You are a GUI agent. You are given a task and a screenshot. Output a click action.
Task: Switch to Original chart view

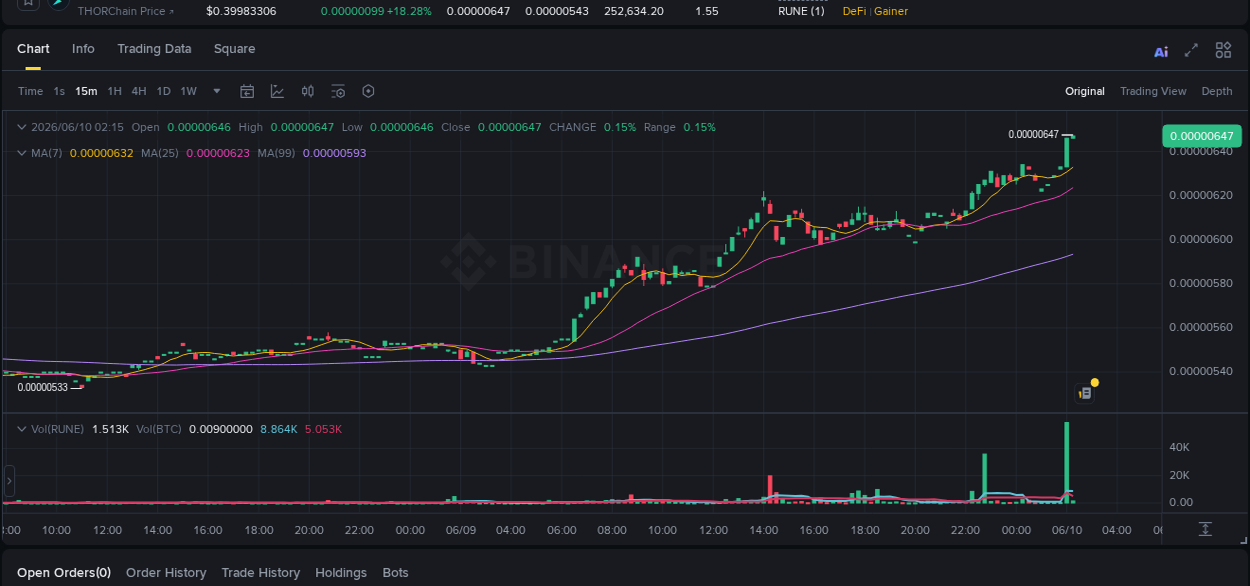[1085, 91]
